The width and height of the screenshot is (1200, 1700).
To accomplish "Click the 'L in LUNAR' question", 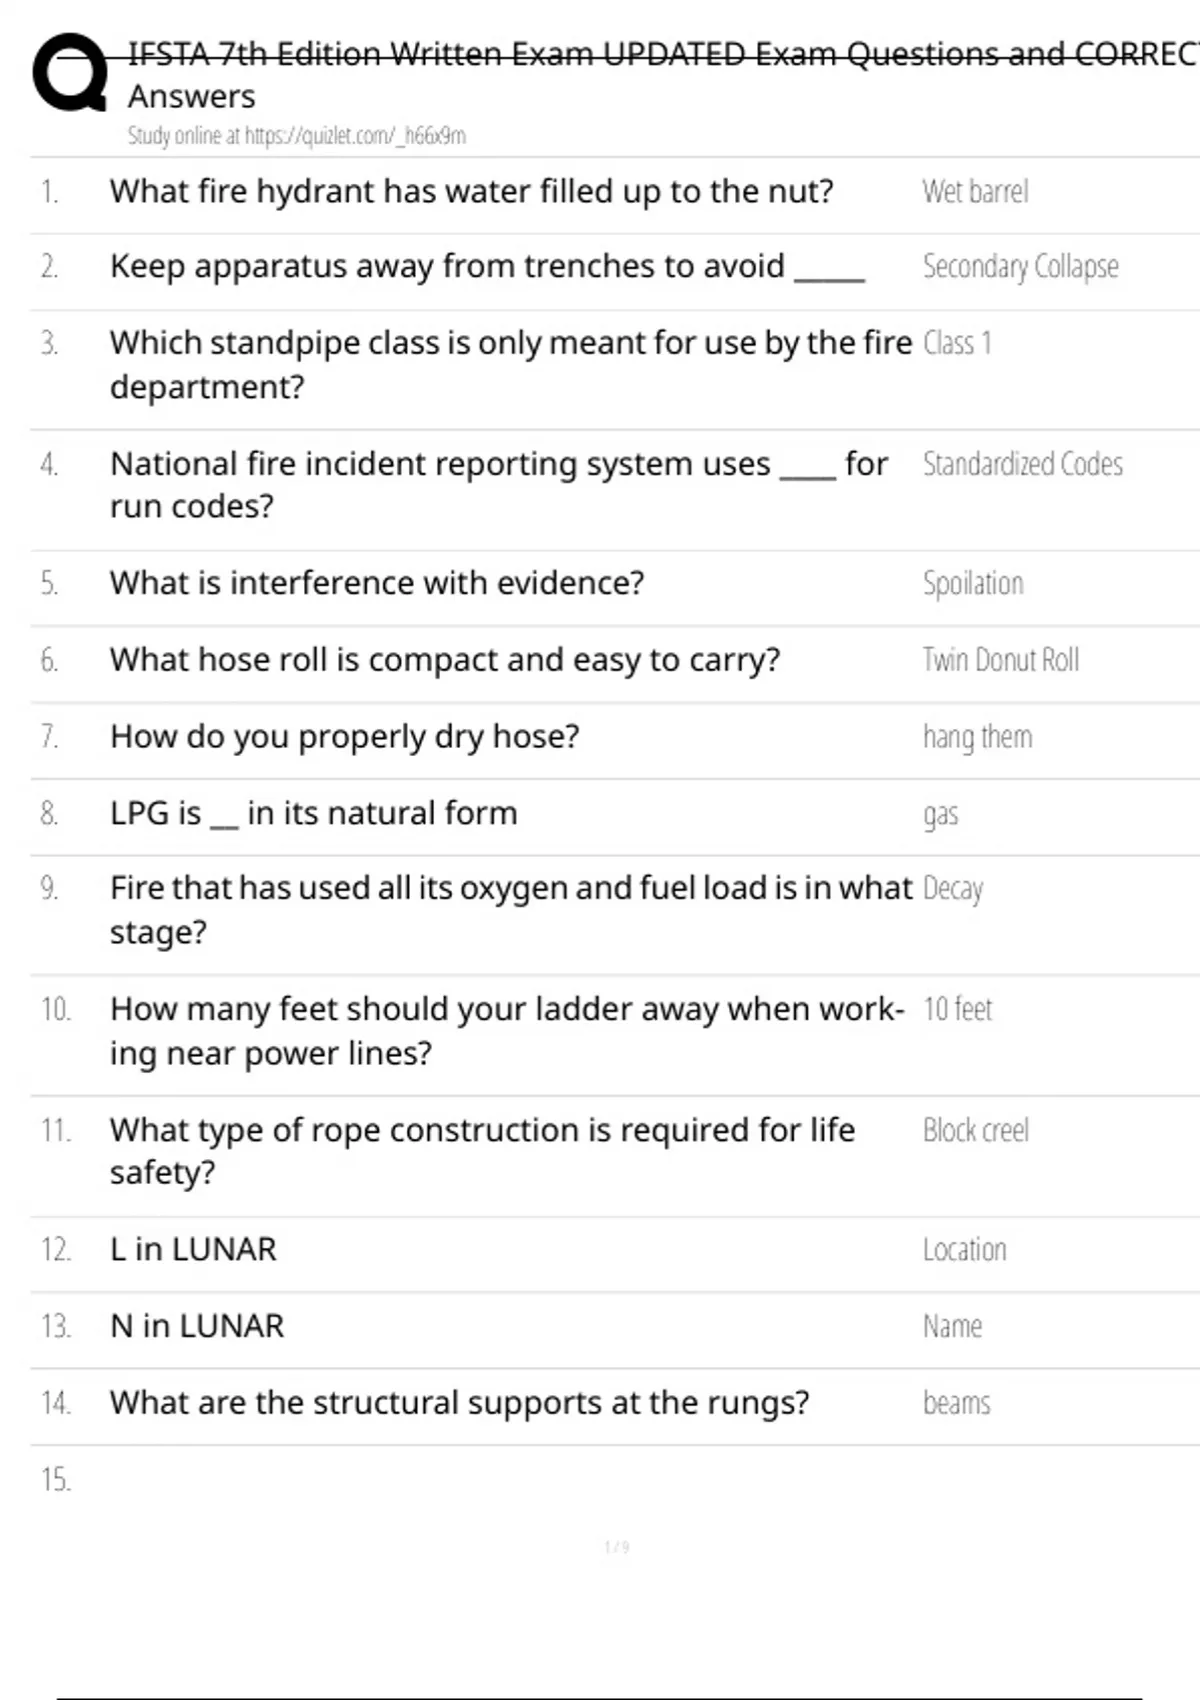I will [x=193, y=1249].
